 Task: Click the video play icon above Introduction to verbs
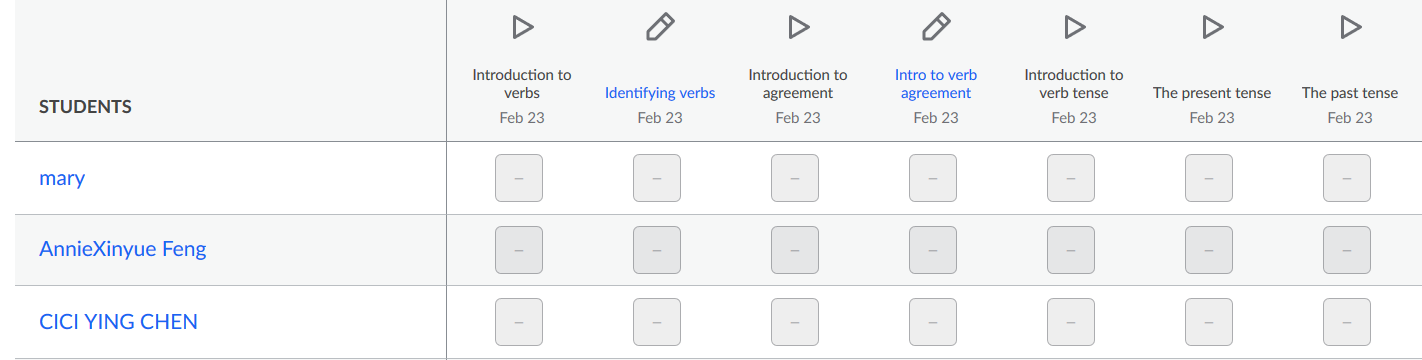click(522, 27)
